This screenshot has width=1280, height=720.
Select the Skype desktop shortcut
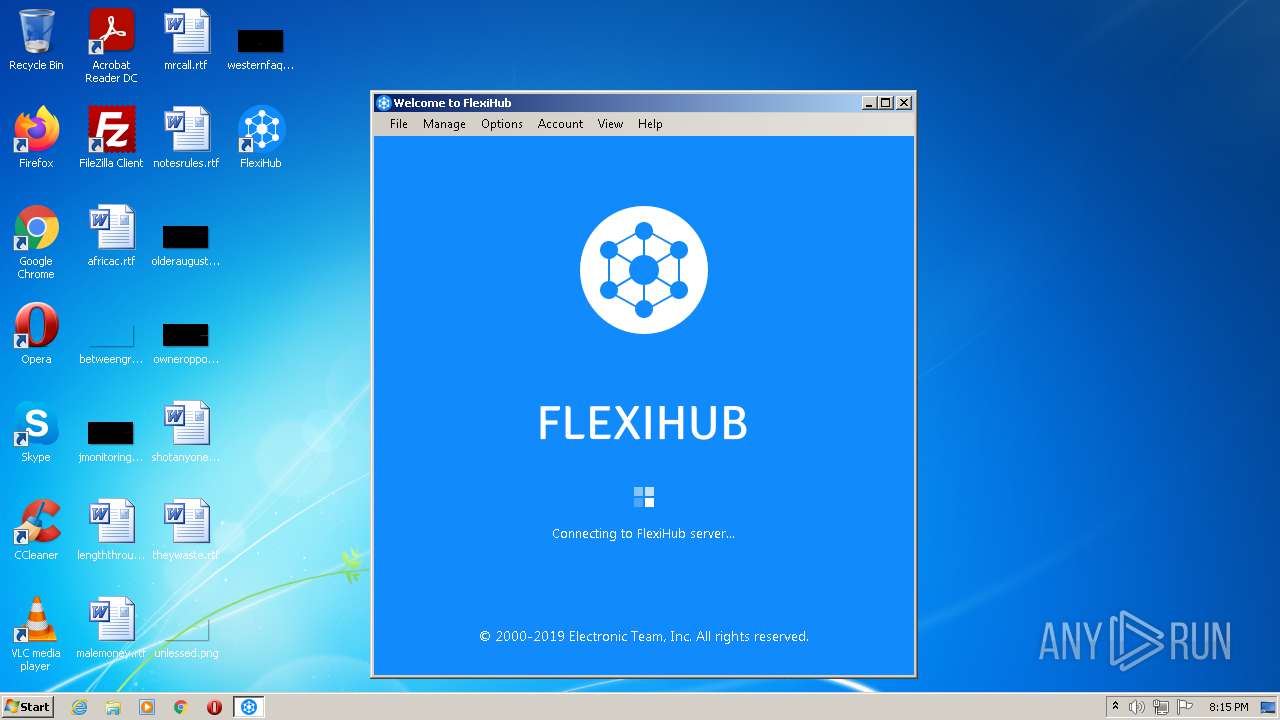(x=36, y=432)
